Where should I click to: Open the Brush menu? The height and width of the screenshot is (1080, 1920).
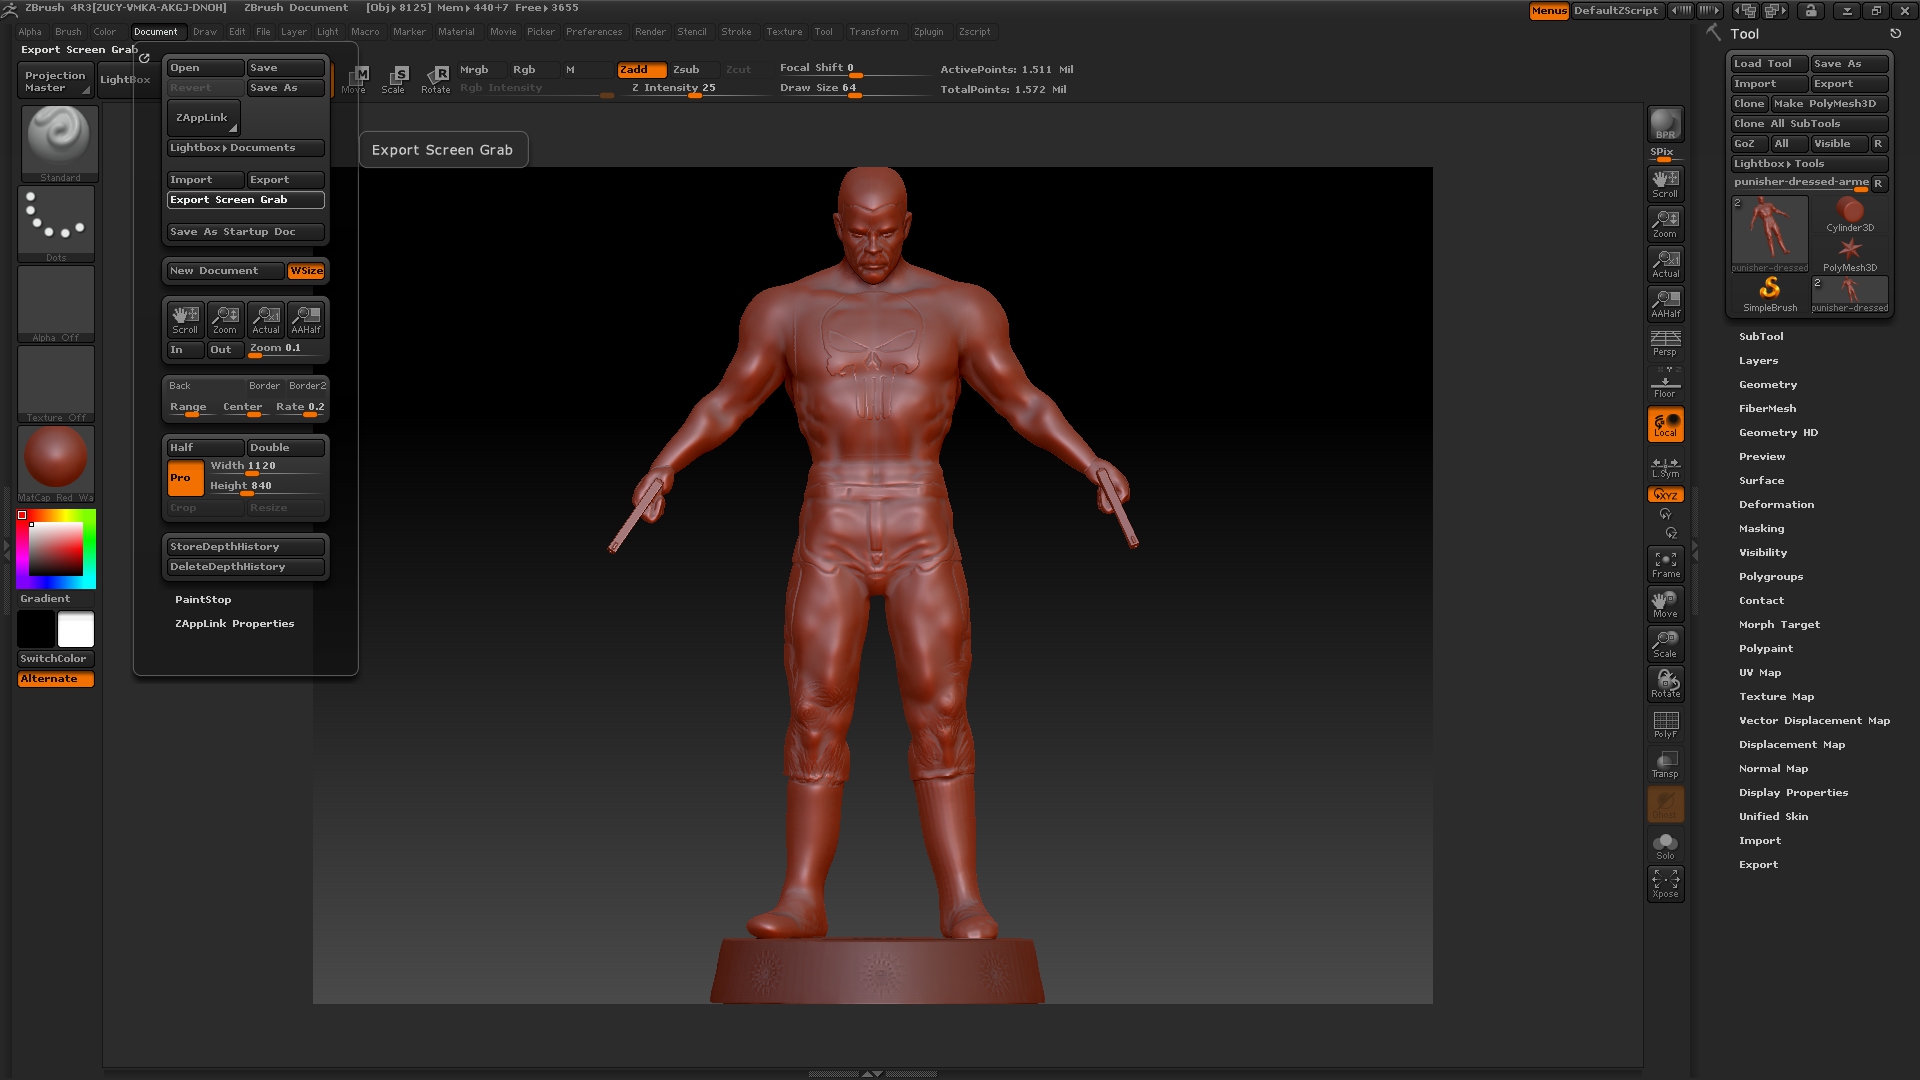click(68, 32)
